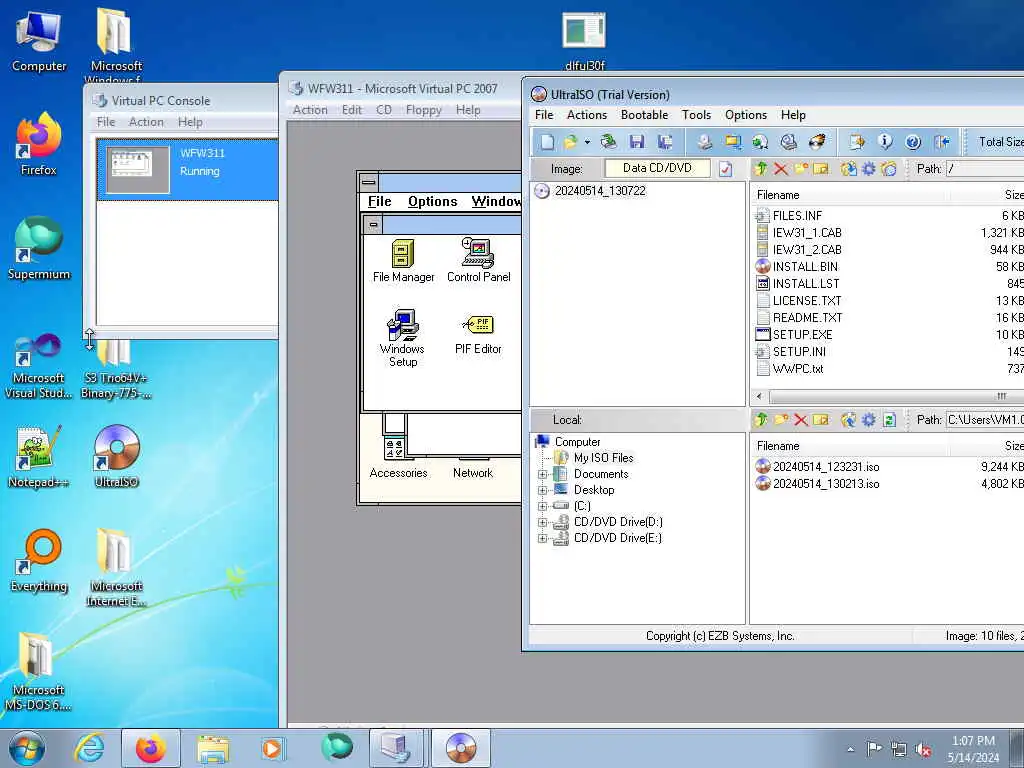Screen dimensions: 1024x768
Task: Click the image Path input field showing /
Action: (x=985, y=169)
